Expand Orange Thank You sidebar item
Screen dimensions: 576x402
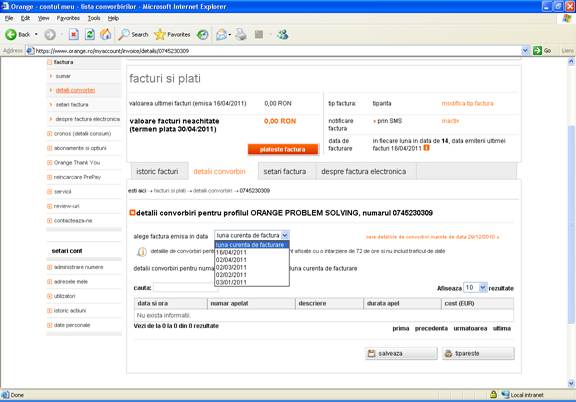pos(50,162)
